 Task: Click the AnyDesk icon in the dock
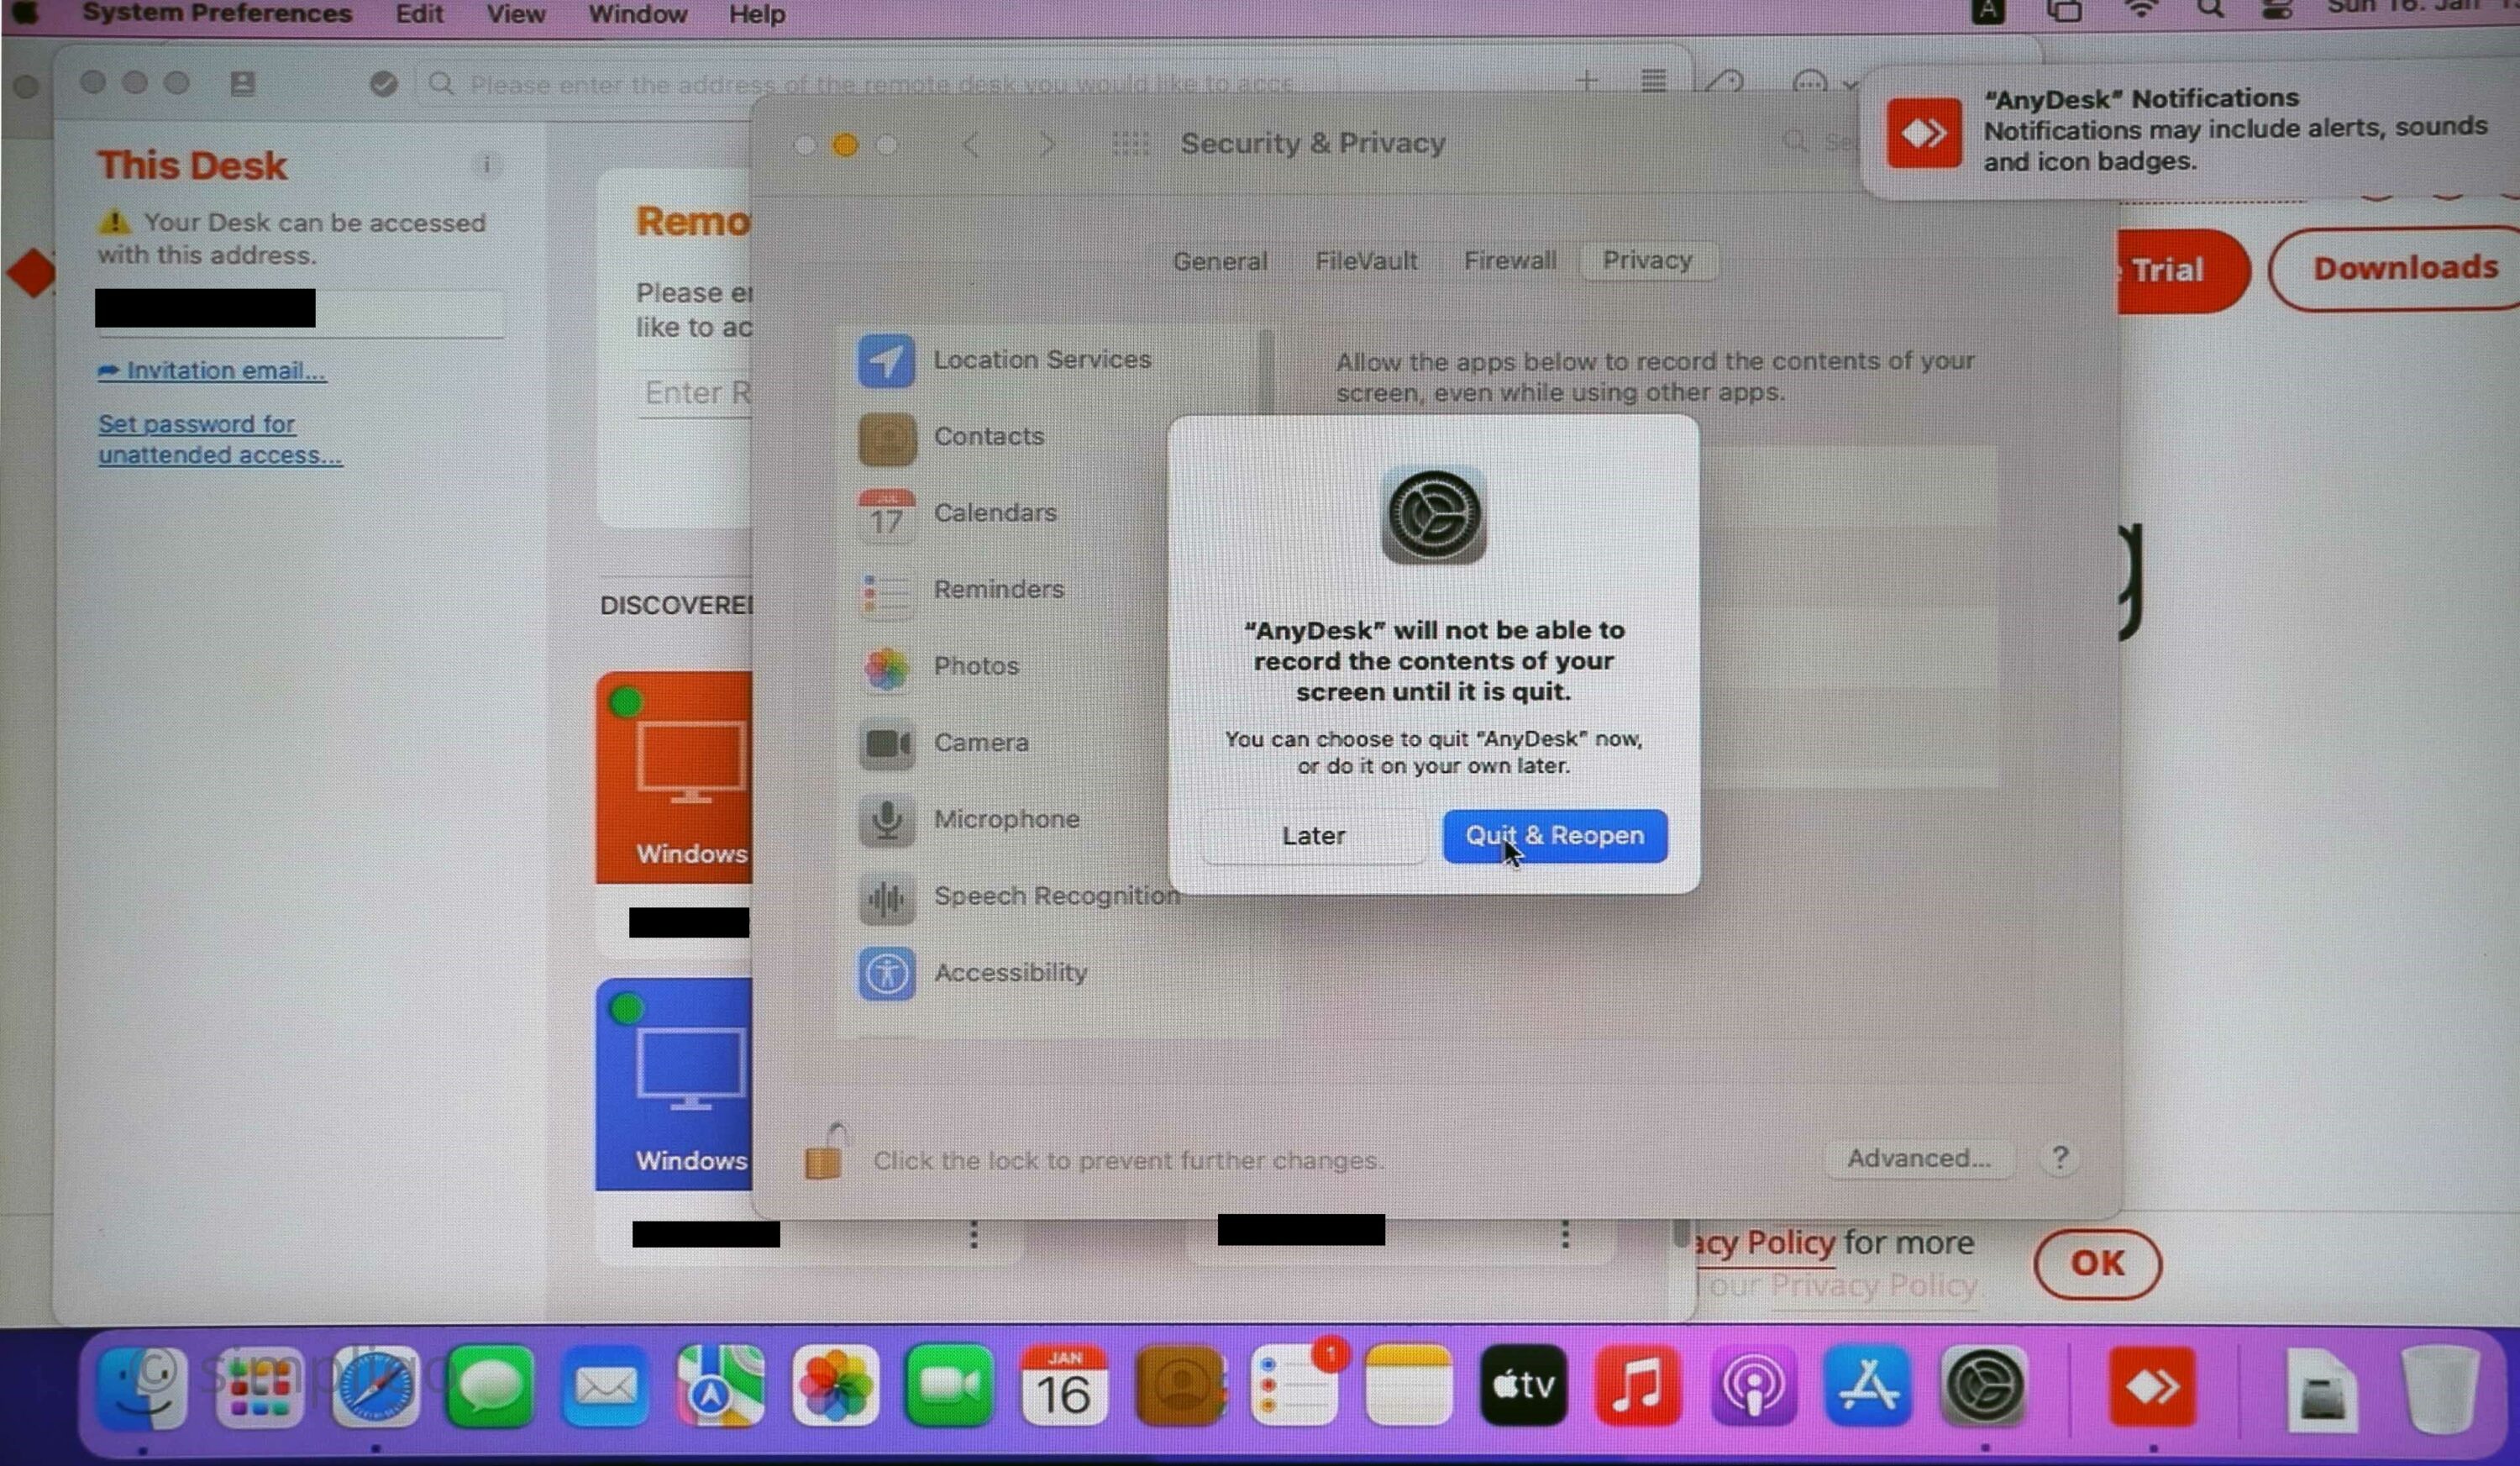tap(2152, 1388)
